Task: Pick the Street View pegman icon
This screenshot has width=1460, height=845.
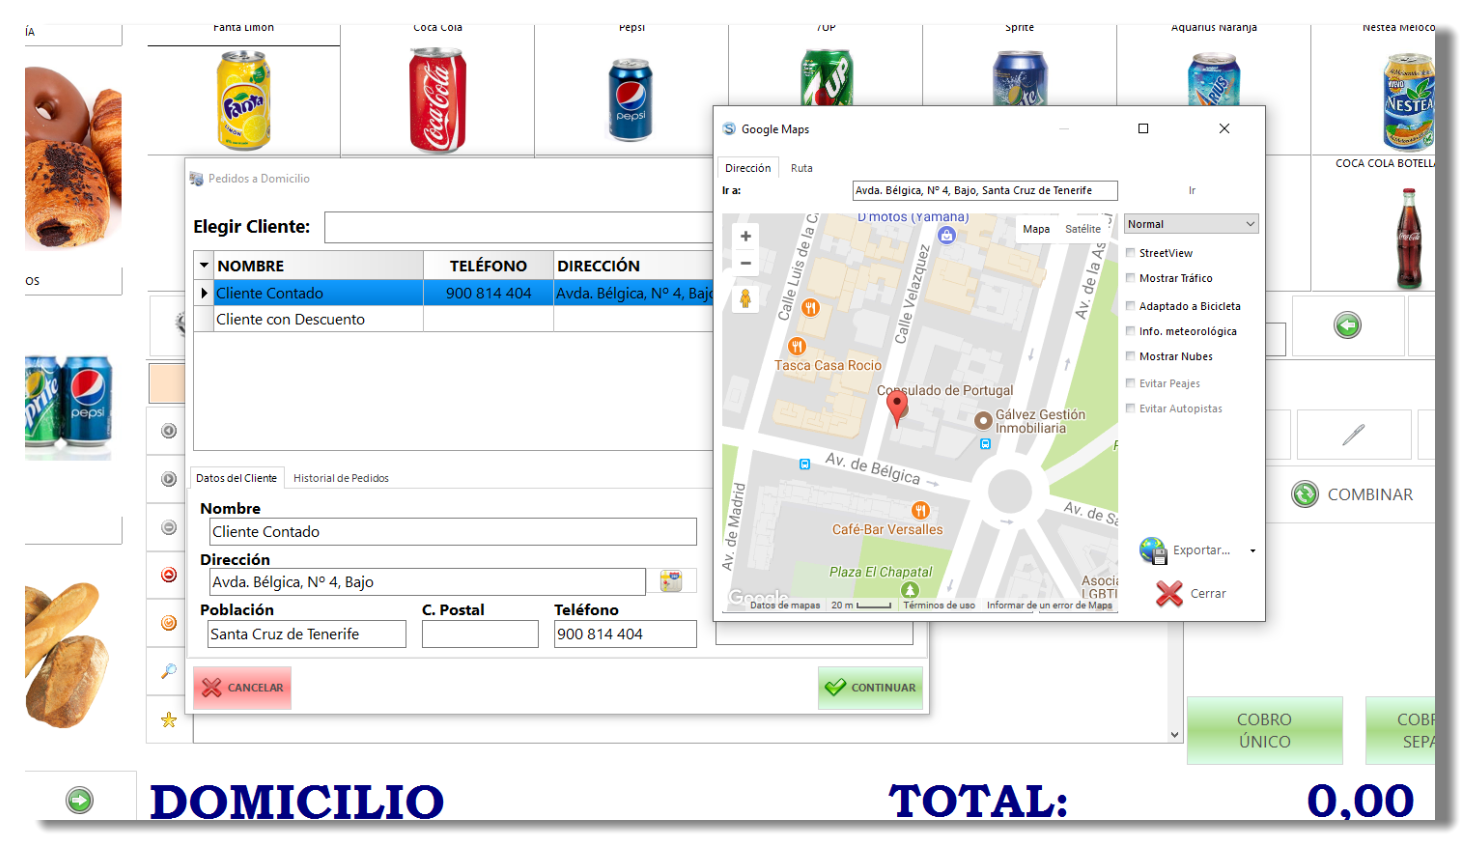Action: (x=745, y=299)
